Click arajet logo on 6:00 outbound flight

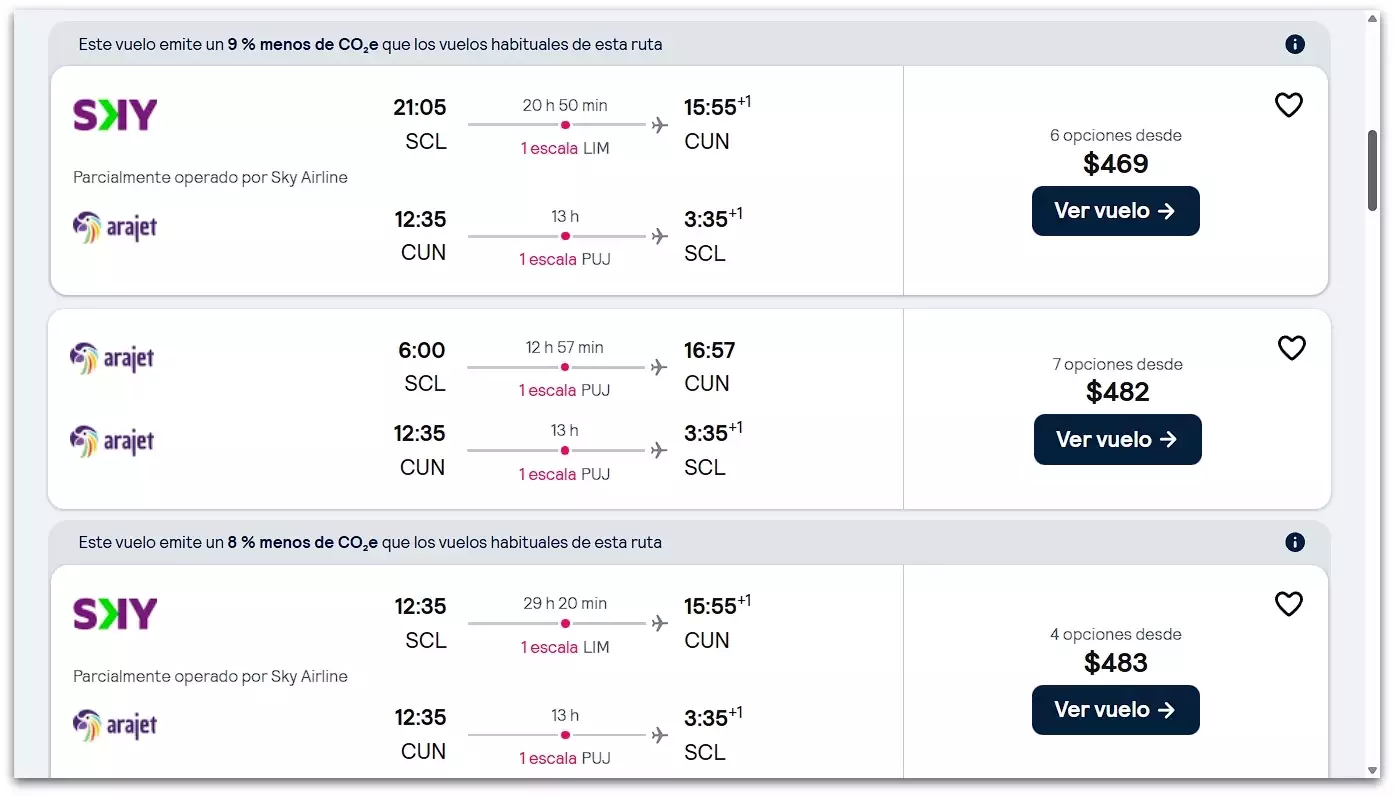click(112, 358)
